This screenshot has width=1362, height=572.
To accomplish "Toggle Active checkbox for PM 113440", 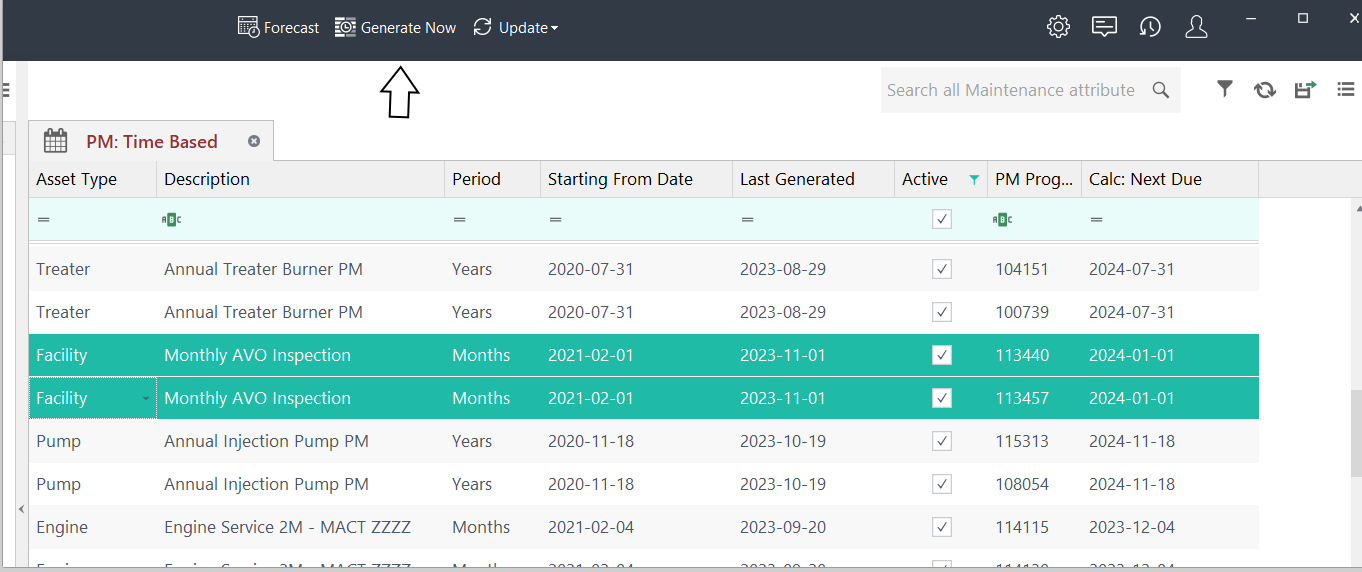I will [941, 355].
